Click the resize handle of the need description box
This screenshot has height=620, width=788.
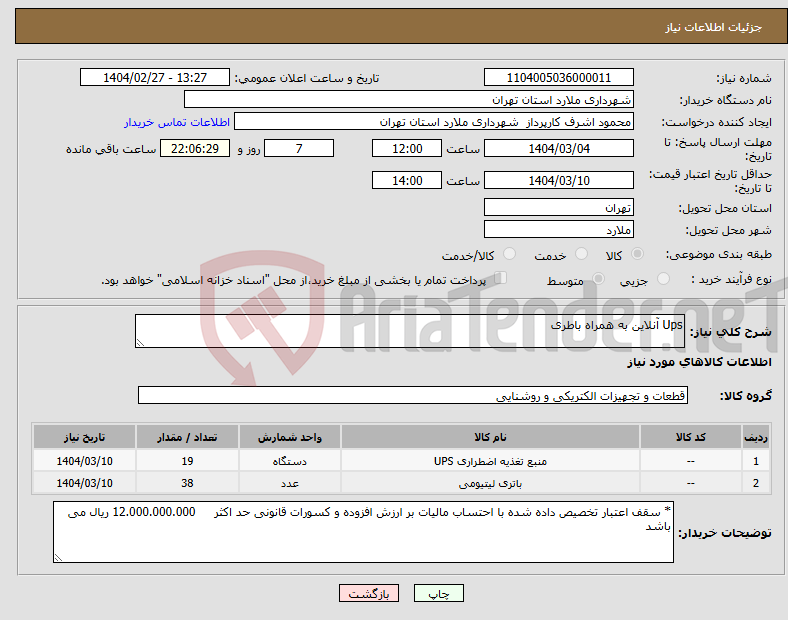tap(140, 343)
